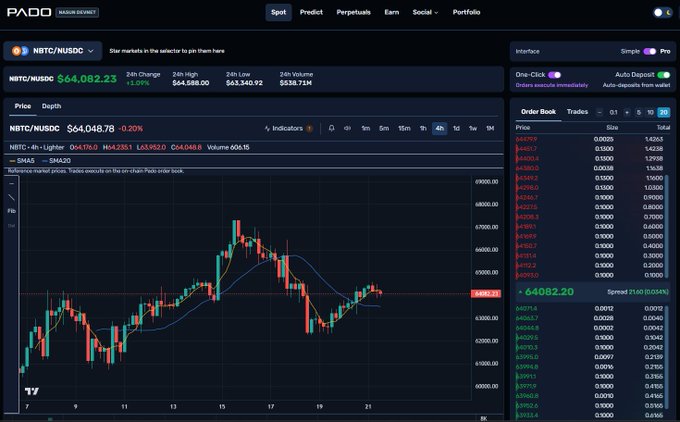This screenshot has height=422, width=680.
Task: Click the 24h High $64,588.00 value
Action: pos(191,83)
